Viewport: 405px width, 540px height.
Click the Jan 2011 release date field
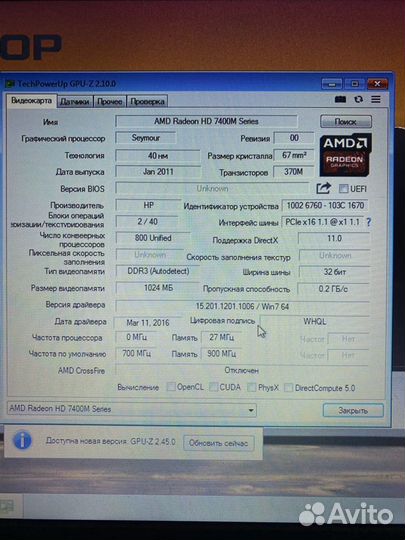(x=158, y=172)
